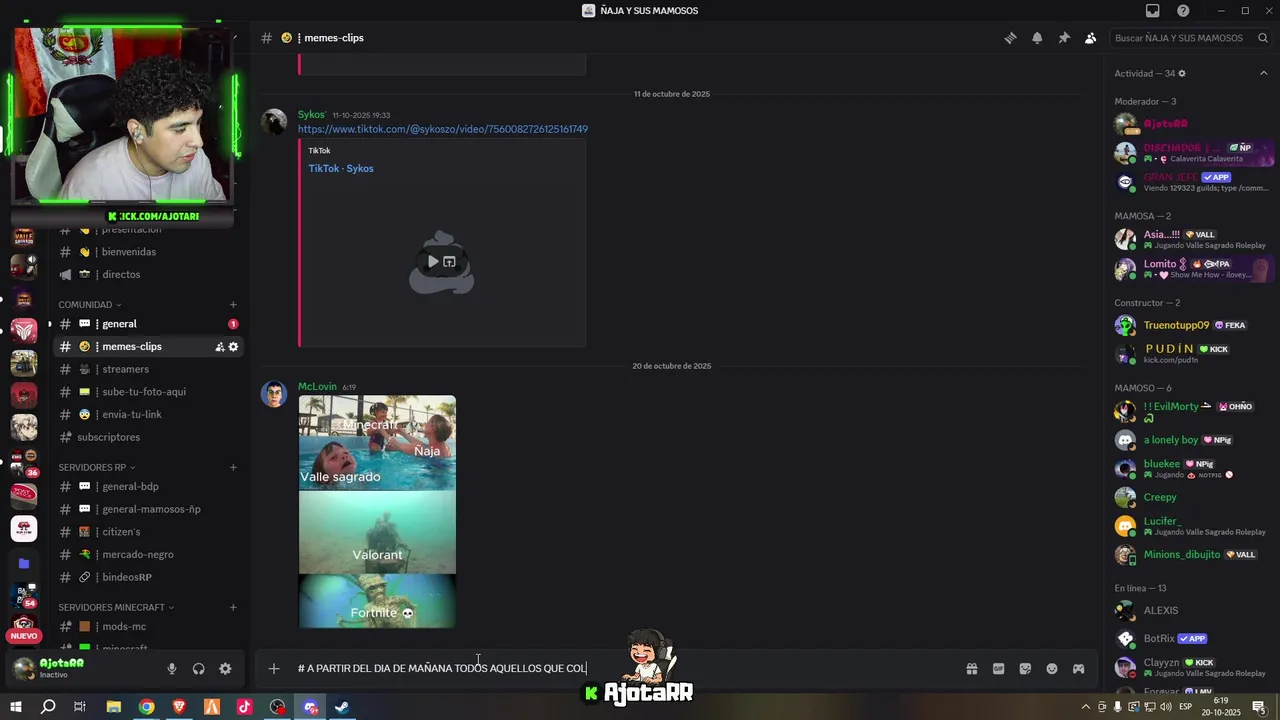The width and height of the screenshot is (1280, 720).
Task: Collapse the SERVIDORES MINECRAFT category
Action: coord(116,607)
